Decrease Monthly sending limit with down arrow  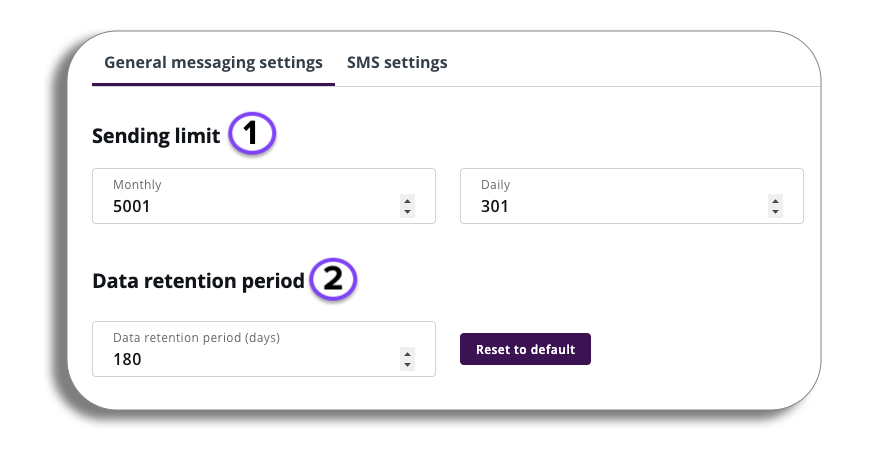(x=407, y=212)
